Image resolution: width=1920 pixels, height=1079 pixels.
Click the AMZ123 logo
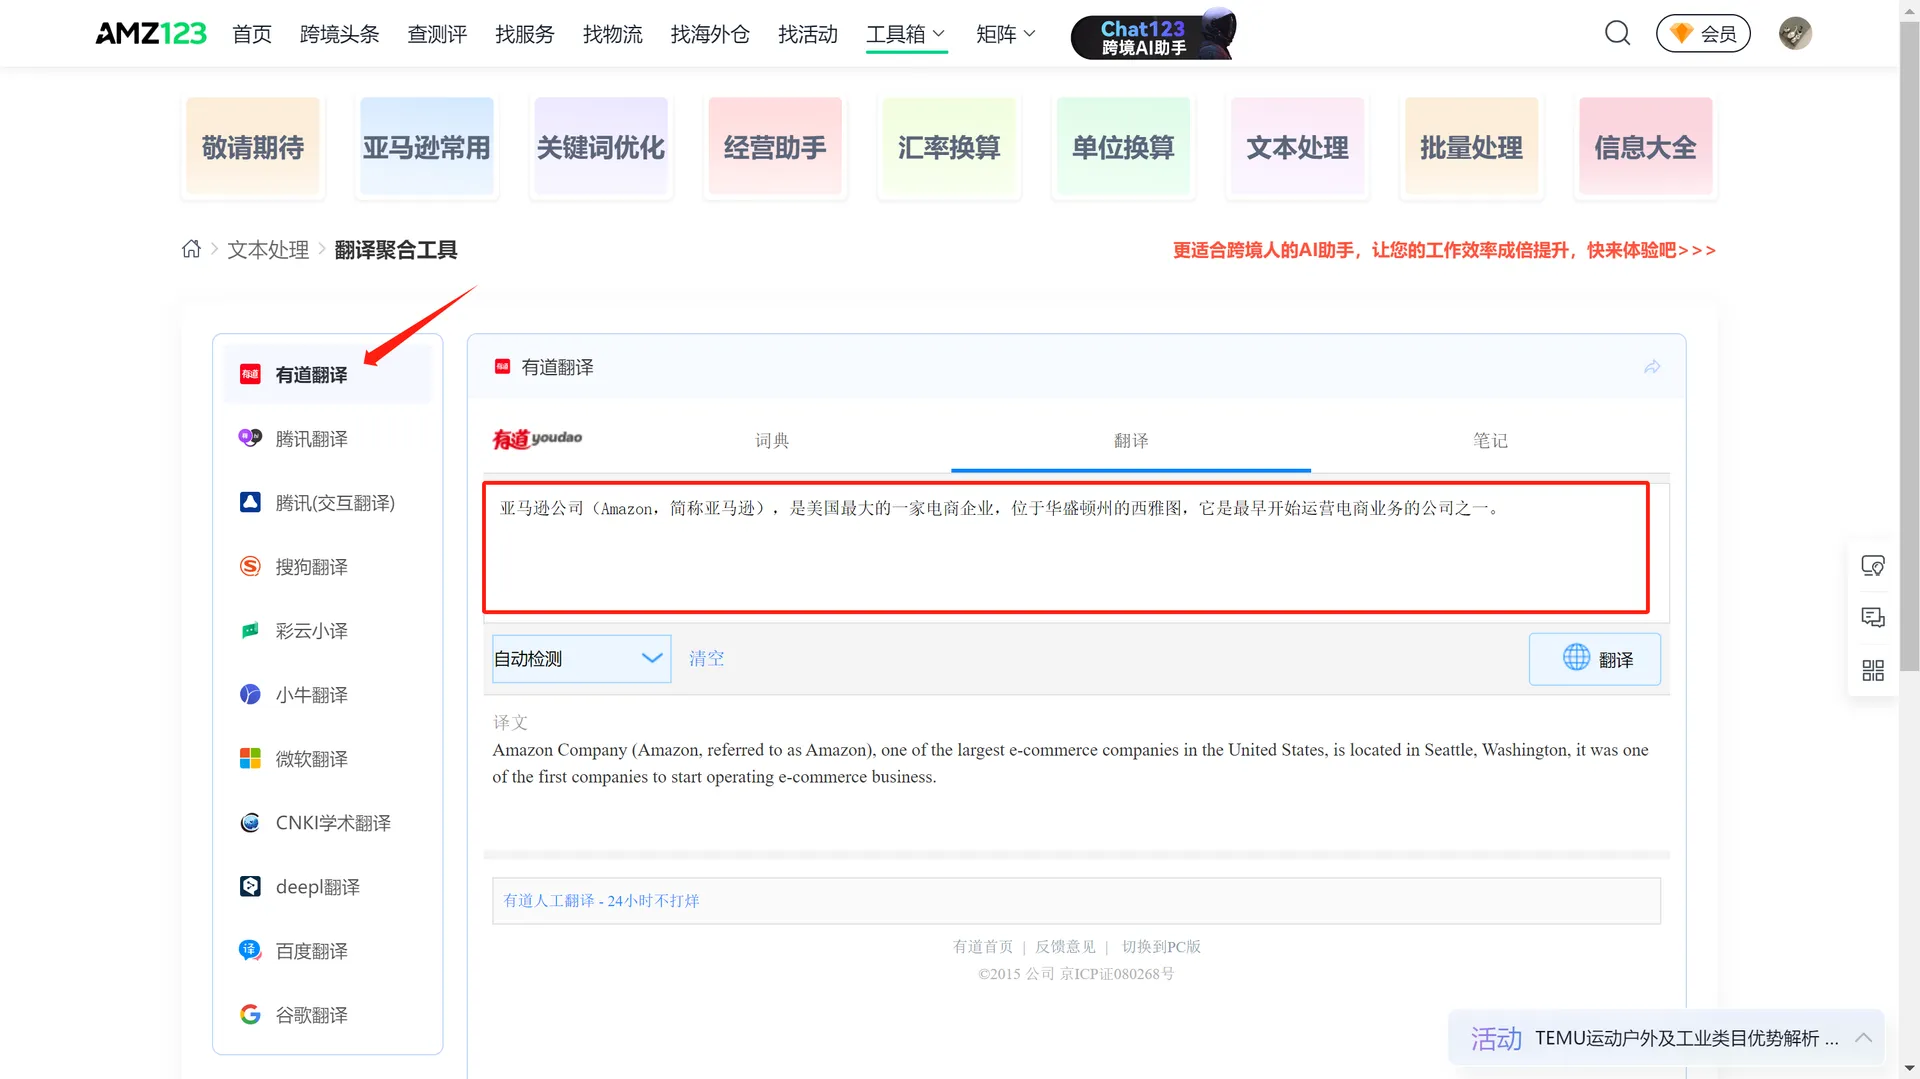tap(151, 34)
